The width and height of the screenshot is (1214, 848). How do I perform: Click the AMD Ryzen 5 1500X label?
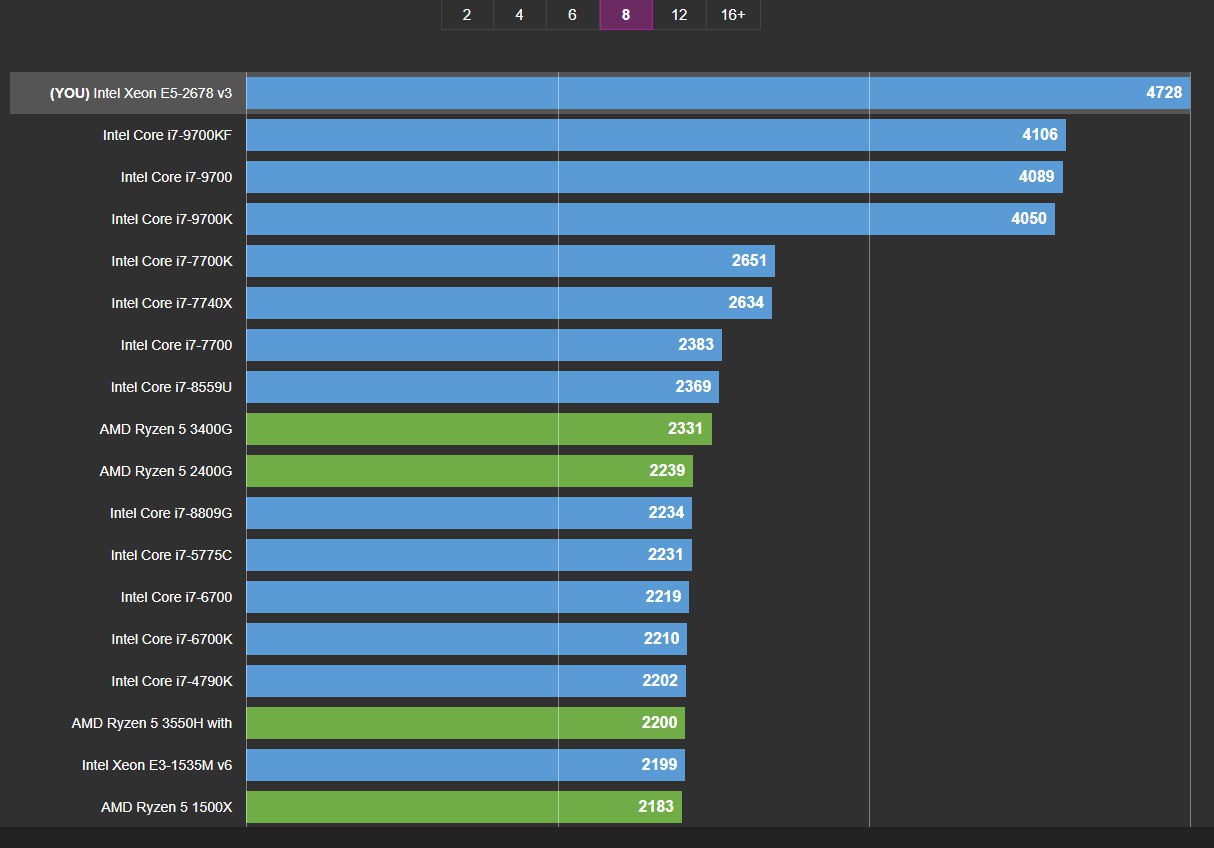tap(167, 807)
